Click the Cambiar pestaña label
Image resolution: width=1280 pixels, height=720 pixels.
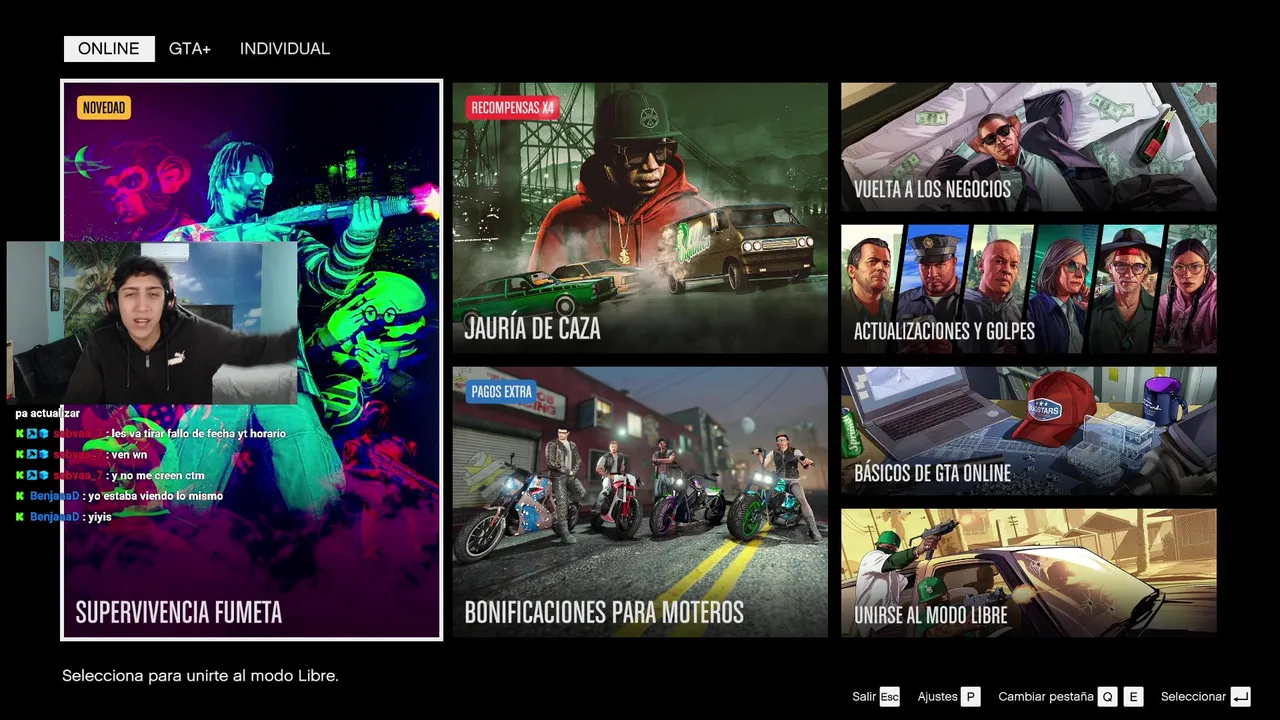point(1046,697)
